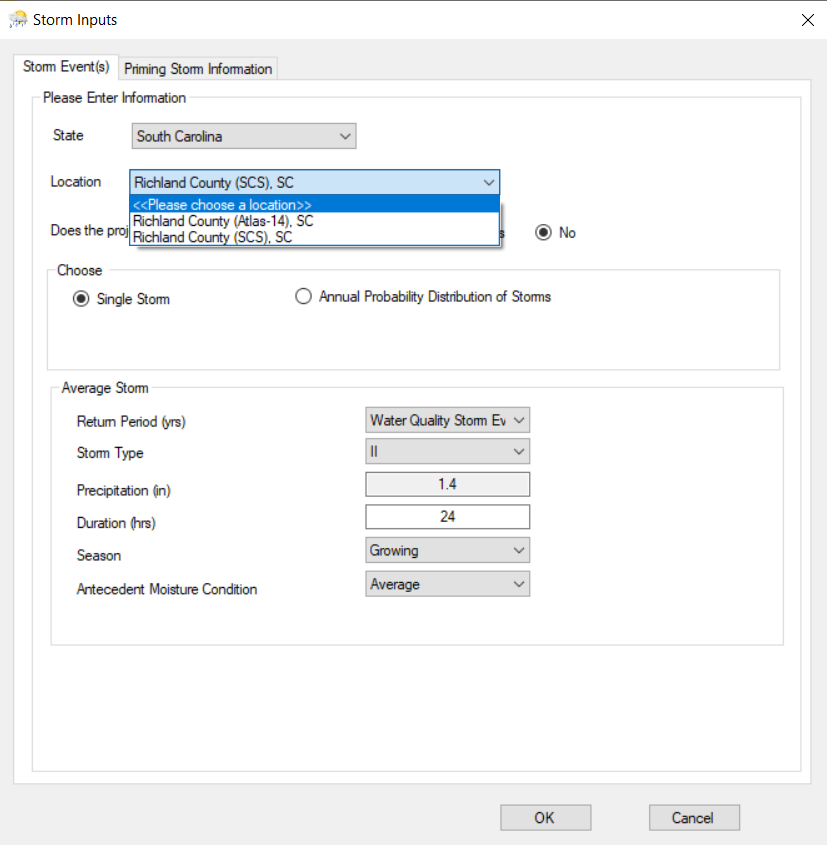This screenshot has height=845, width=827.
Task: Open the State dropdown showing South Carolina
Action: pos(244,136)
